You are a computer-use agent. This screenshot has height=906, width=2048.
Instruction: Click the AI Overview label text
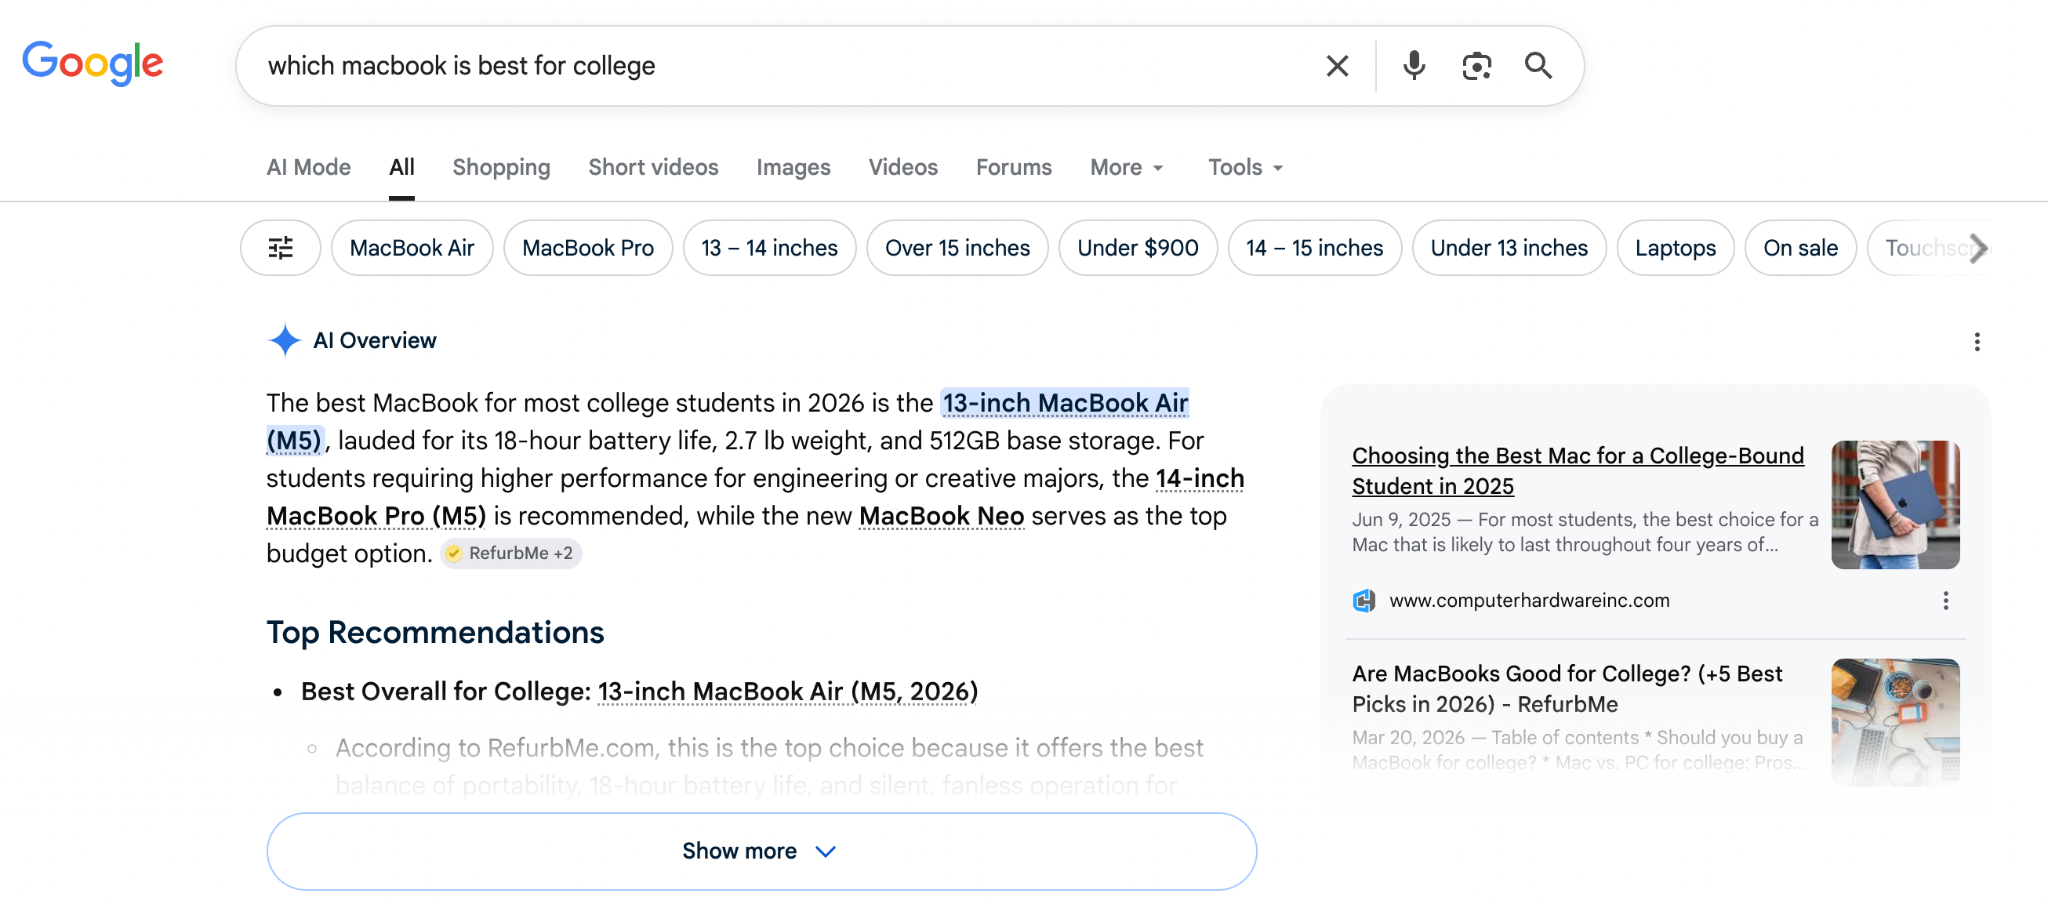(375, 341)
